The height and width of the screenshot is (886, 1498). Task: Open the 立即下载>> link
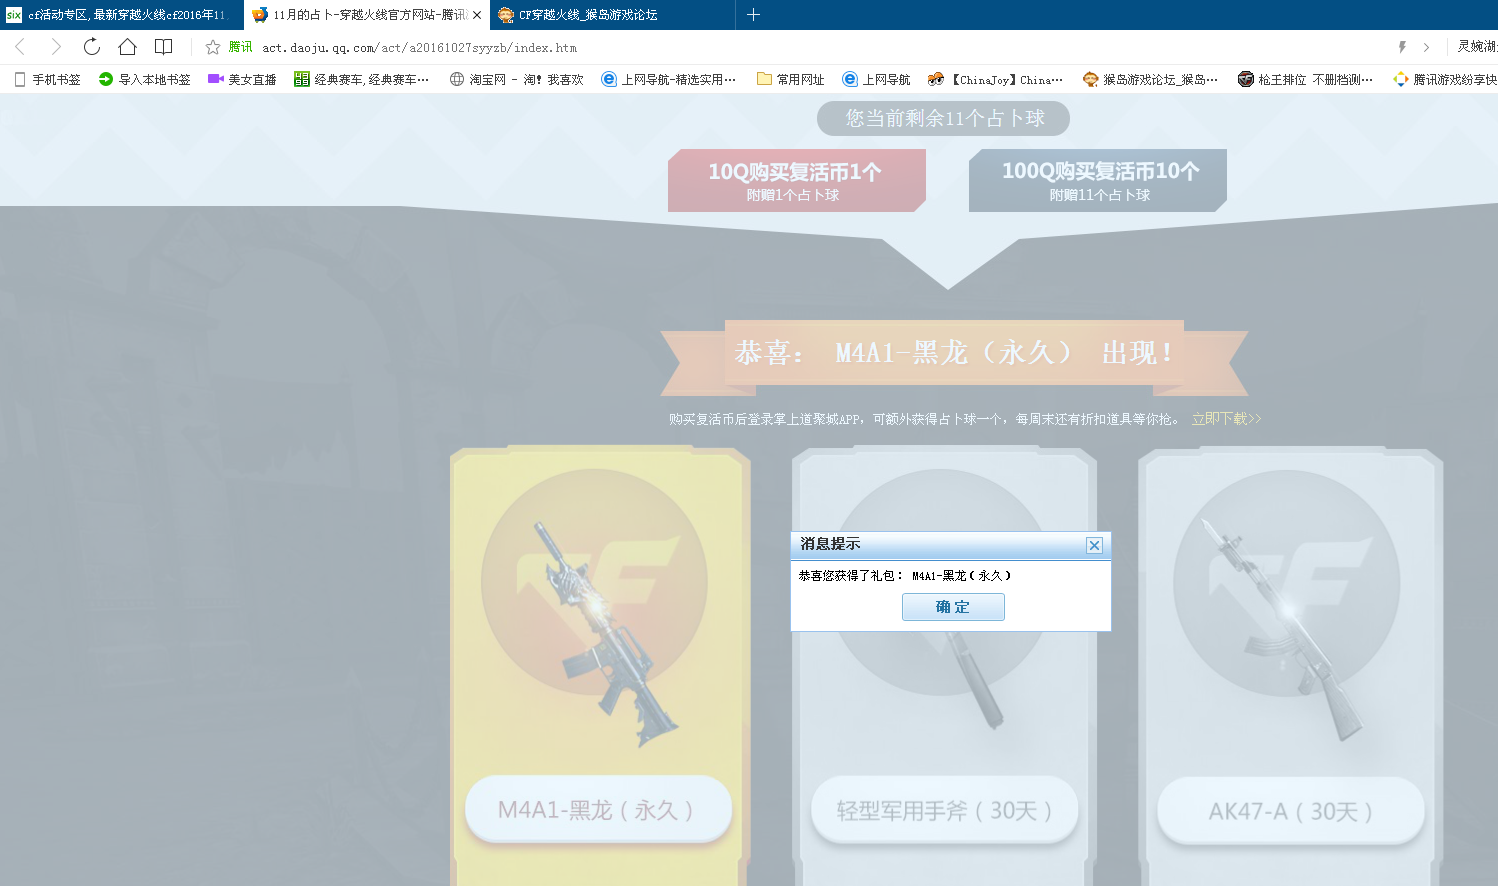click(x=1227, y=419)
